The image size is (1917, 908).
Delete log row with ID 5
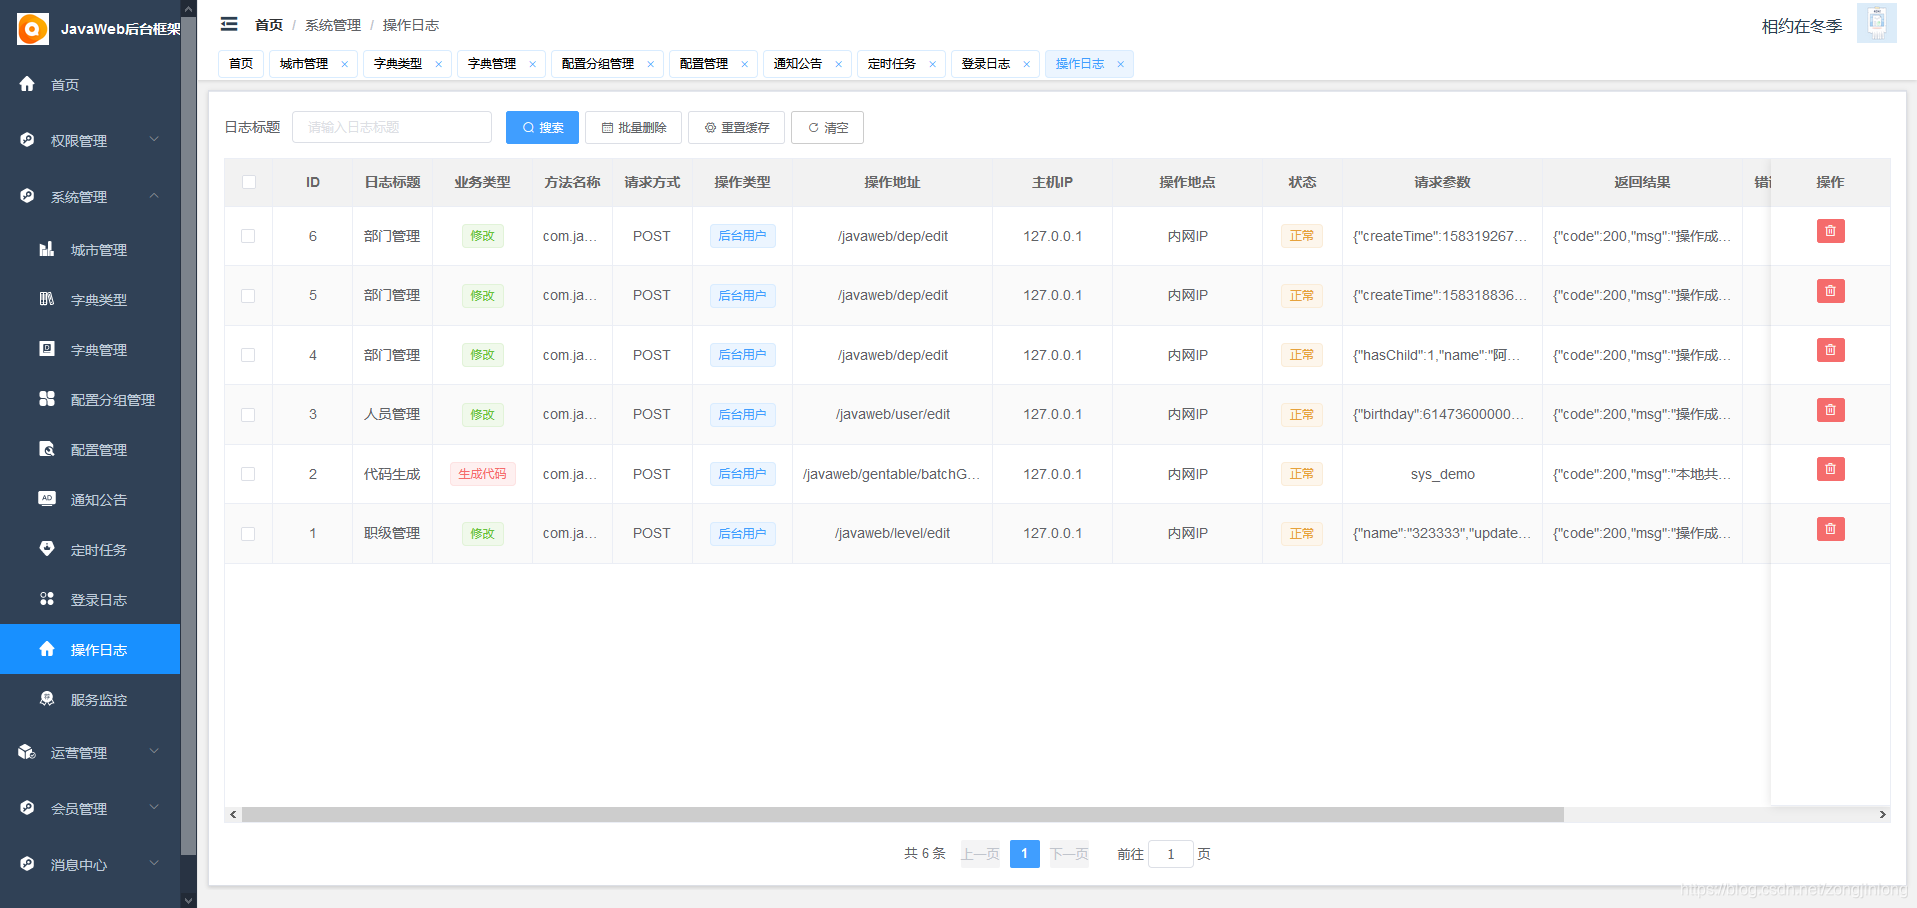(1830, 291)
